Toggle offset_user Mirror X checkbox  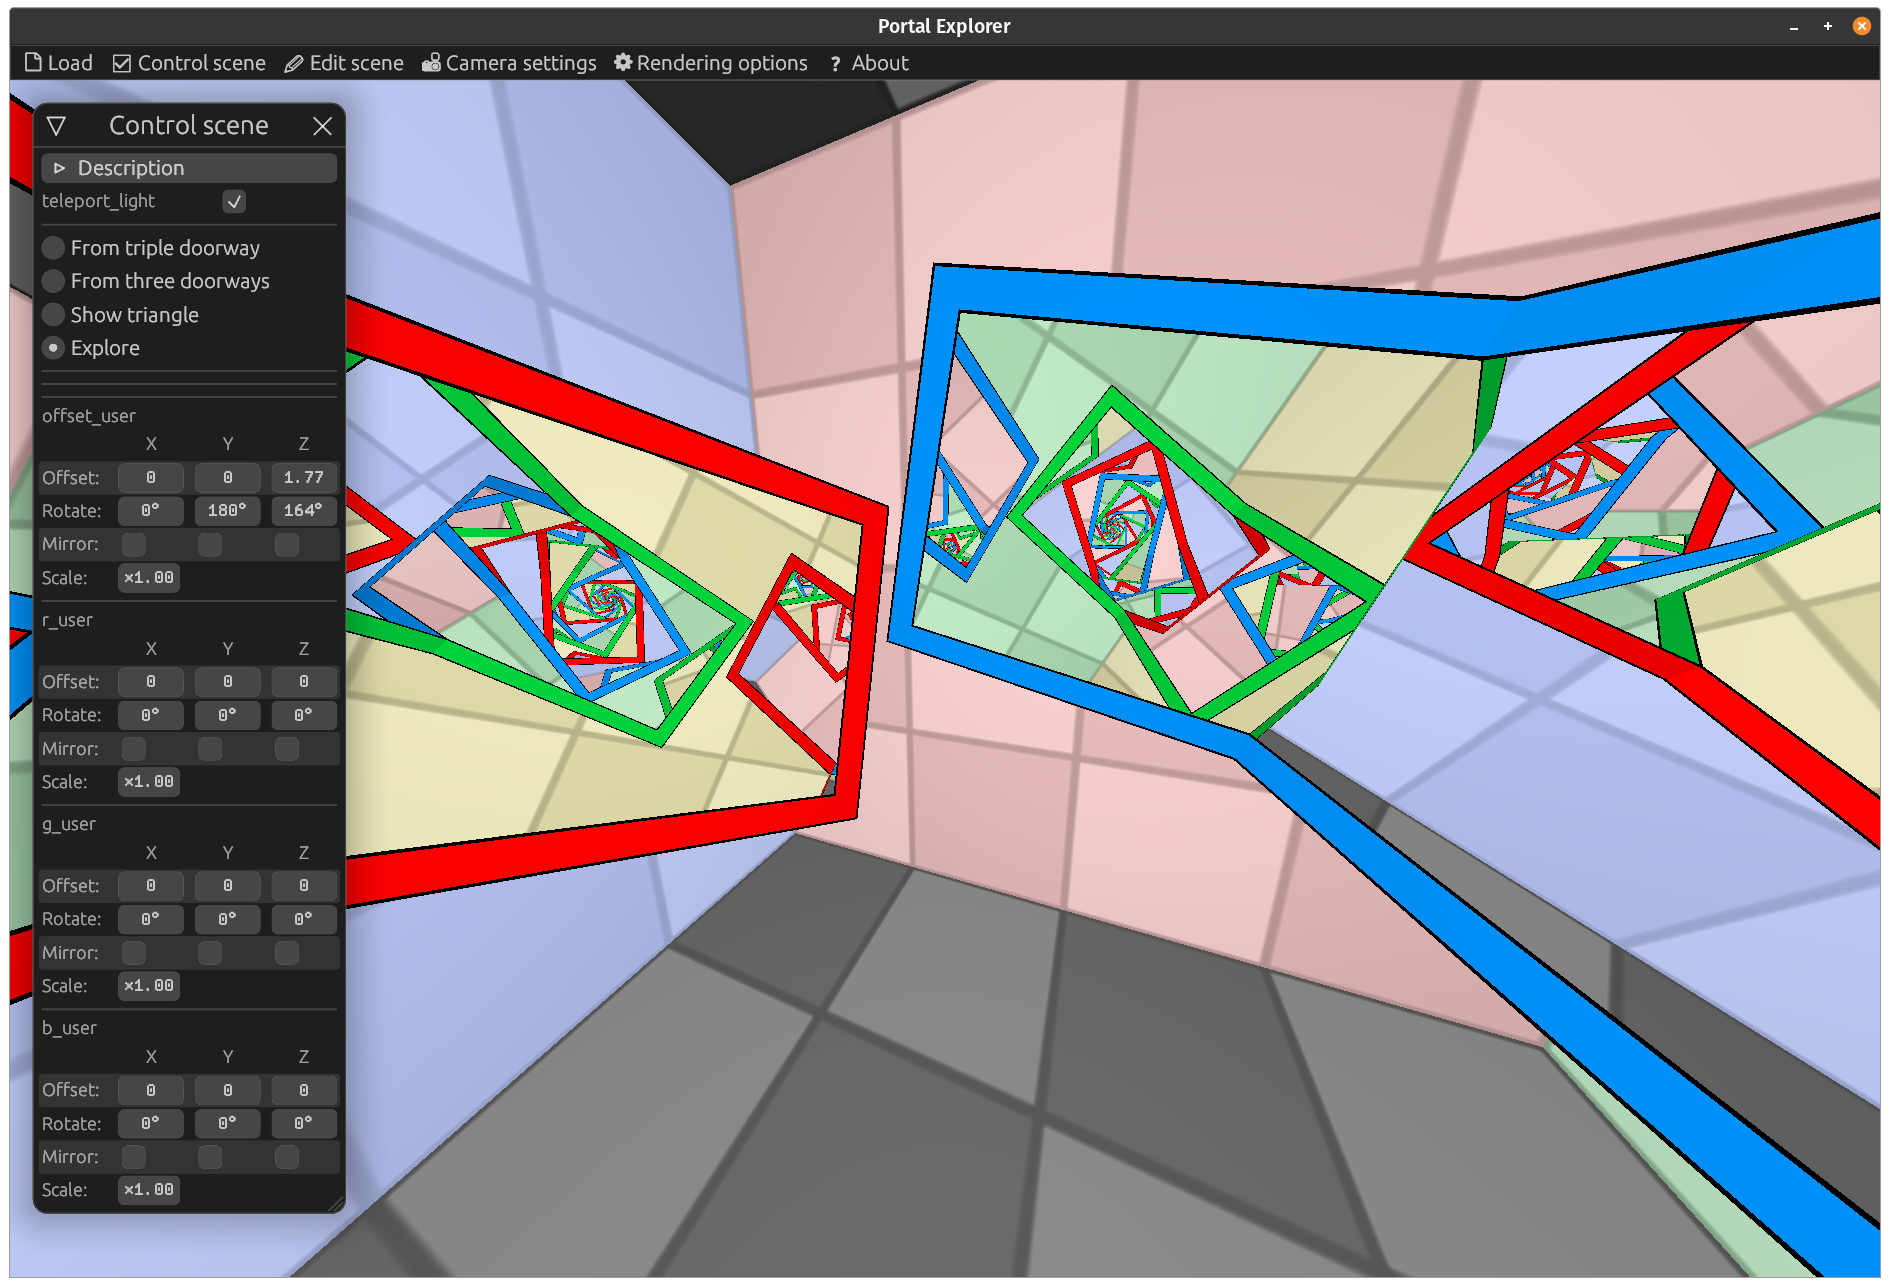(x=134, y=544)
